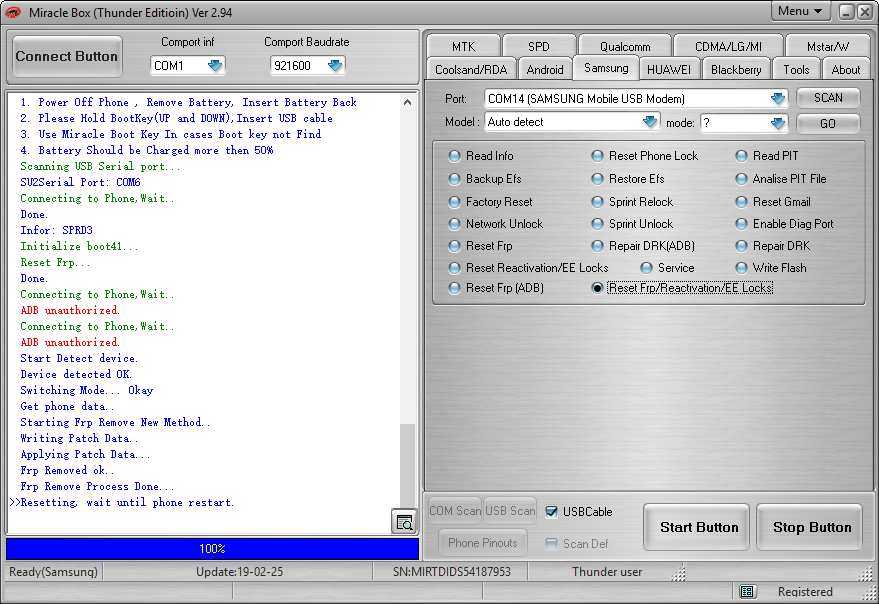
Task: Select the Samsung tab
Action: pyautogui.click(x=606, y=68)
